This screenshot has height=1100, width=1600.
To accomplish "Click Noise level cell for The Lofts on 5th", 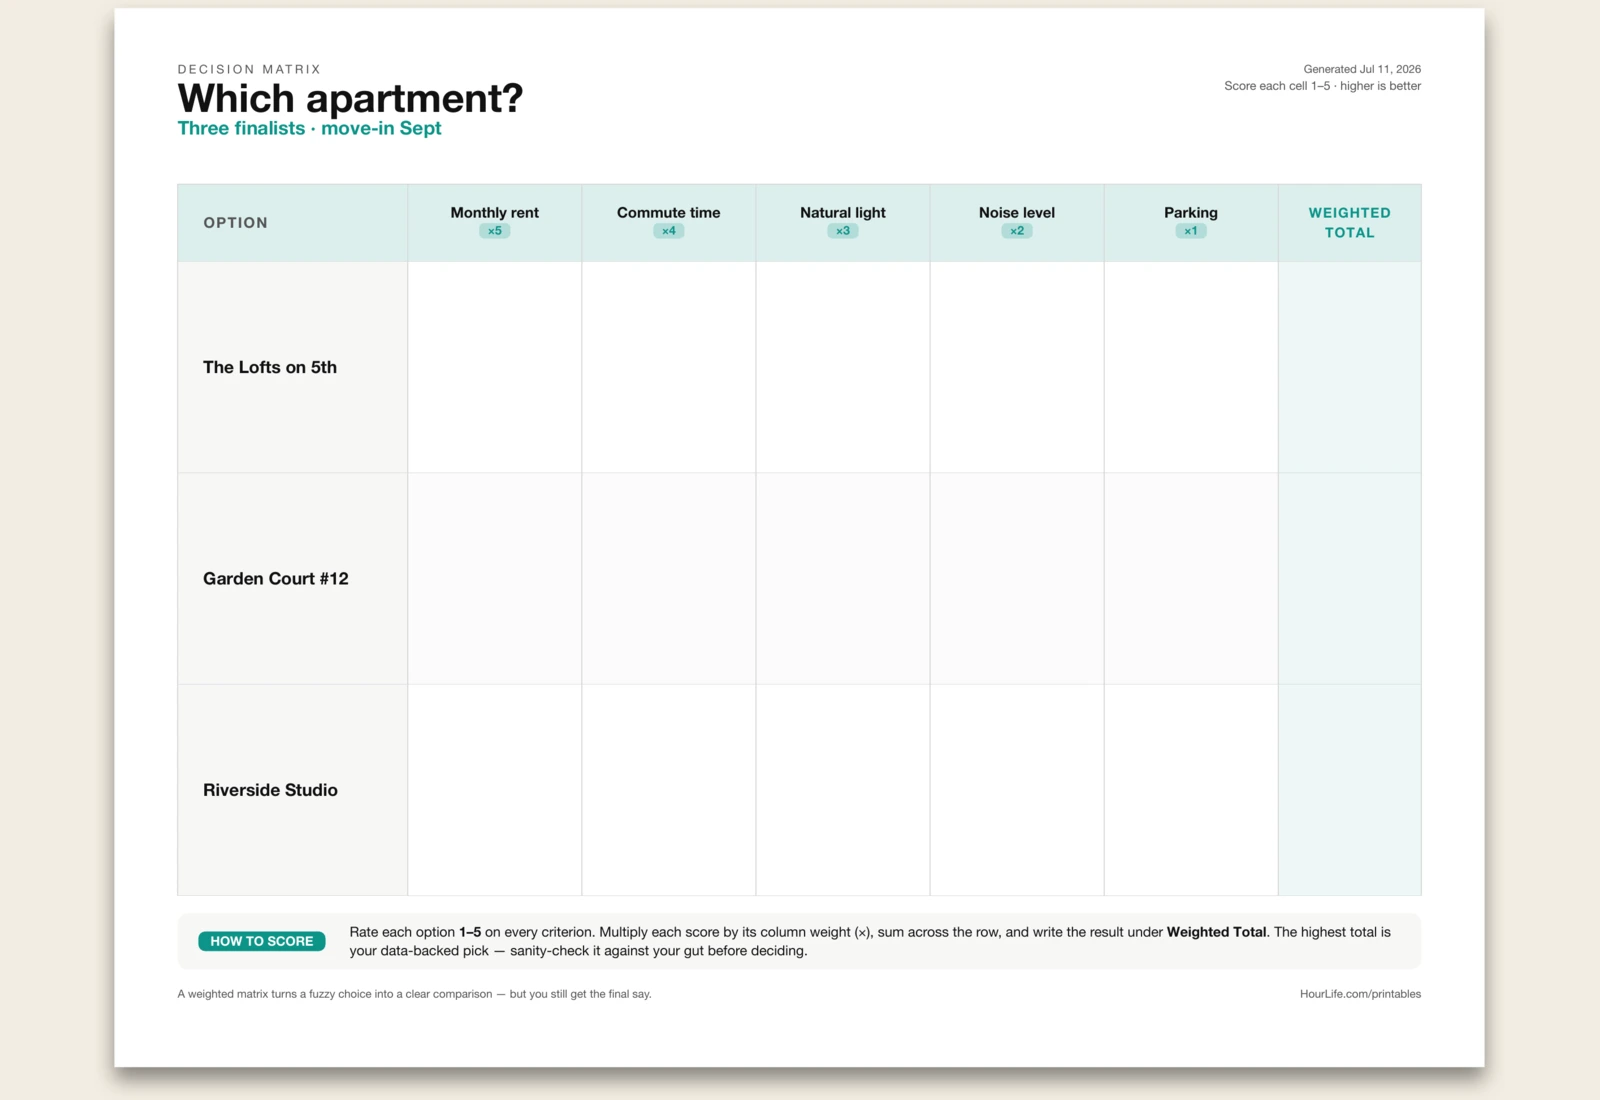I will [x=1016, y=367].
